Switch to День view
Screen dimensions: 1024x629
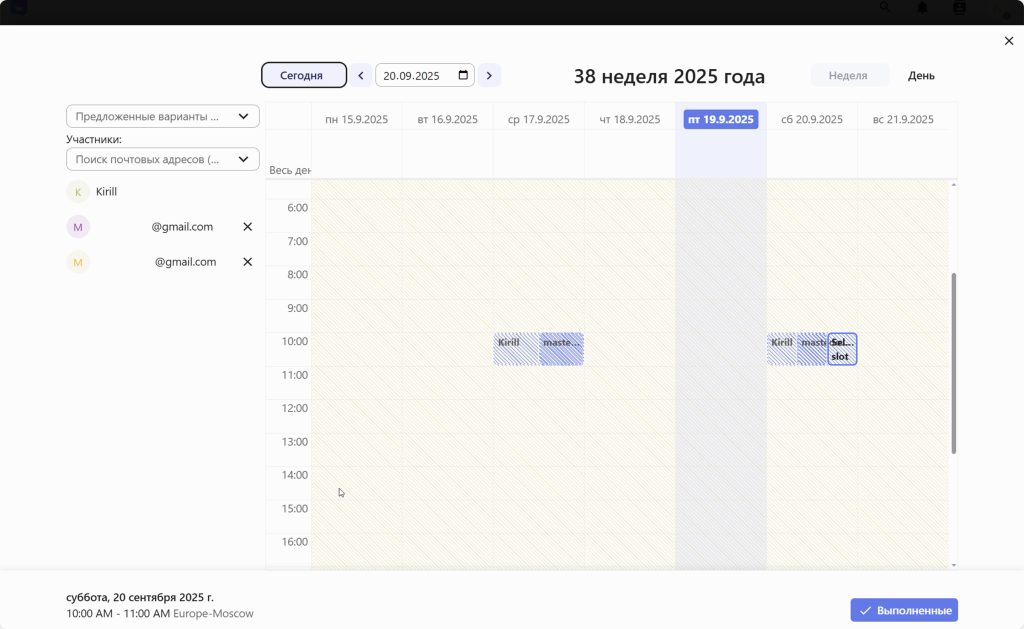pyautogui.click(x=921, y=76)
